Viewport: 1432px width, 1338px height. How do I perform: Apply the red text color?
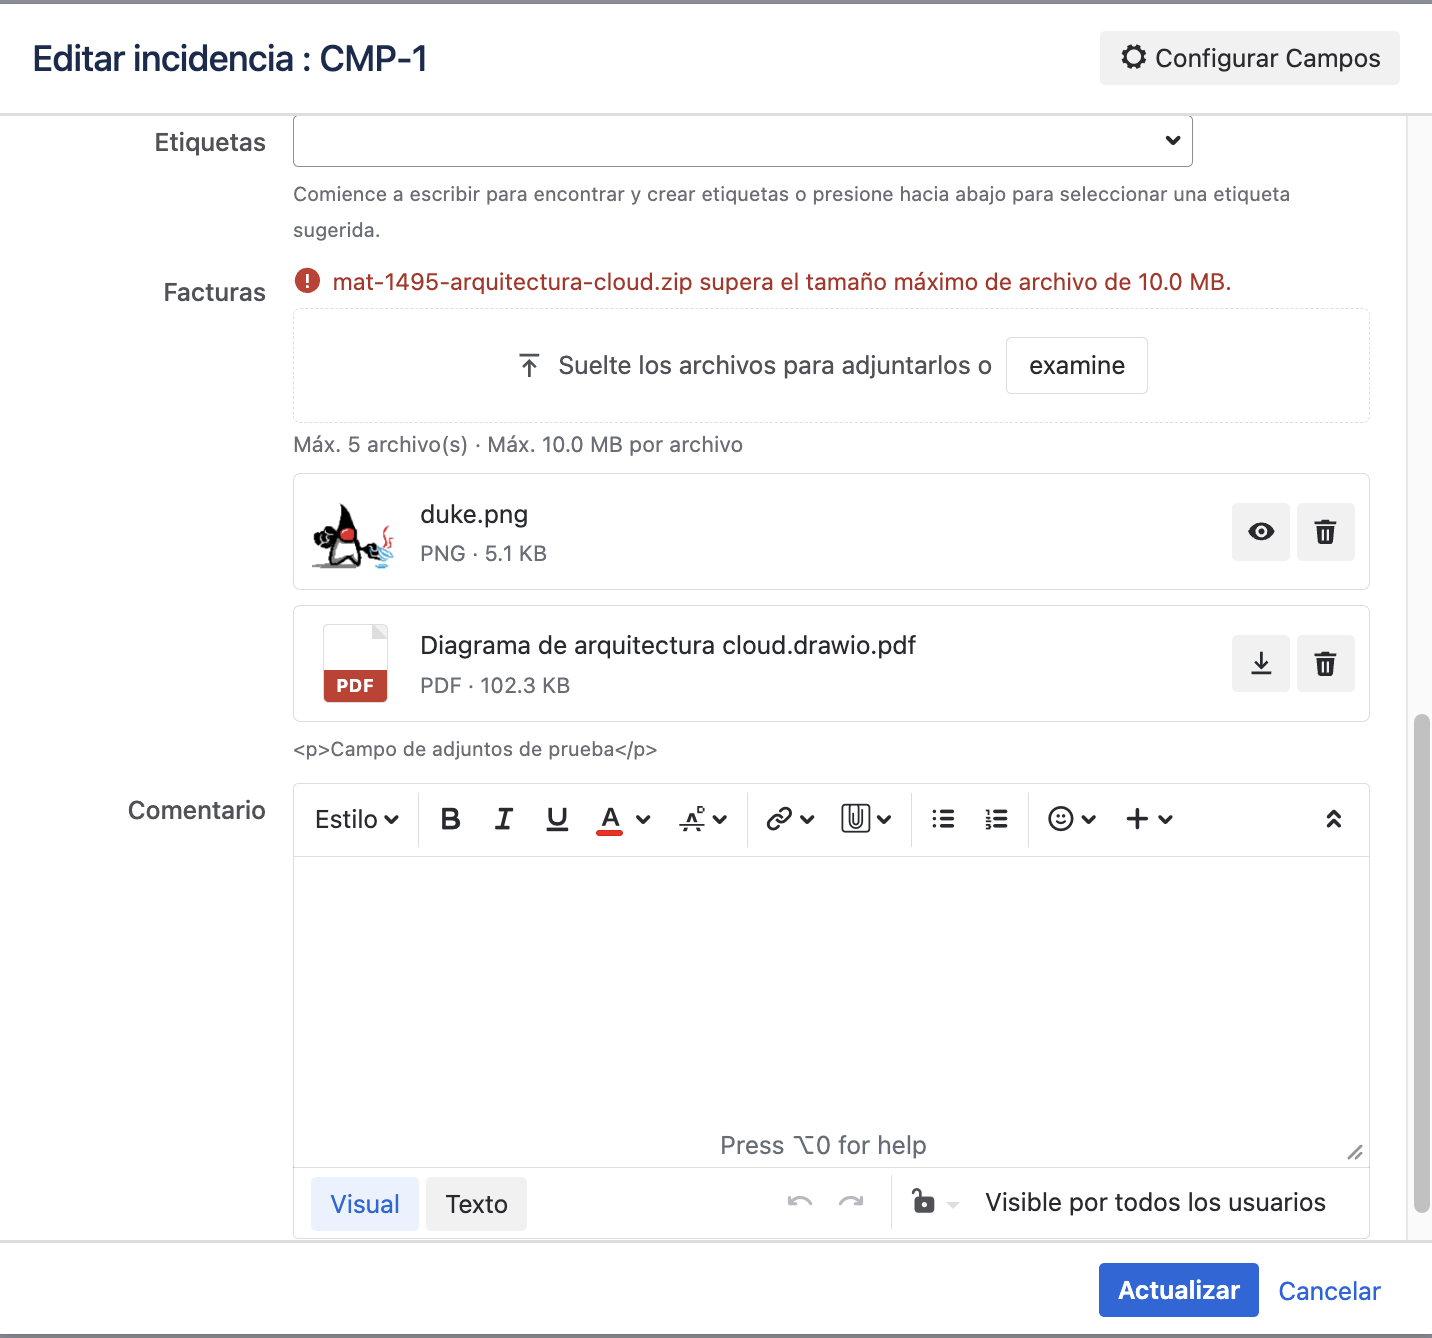610,819
